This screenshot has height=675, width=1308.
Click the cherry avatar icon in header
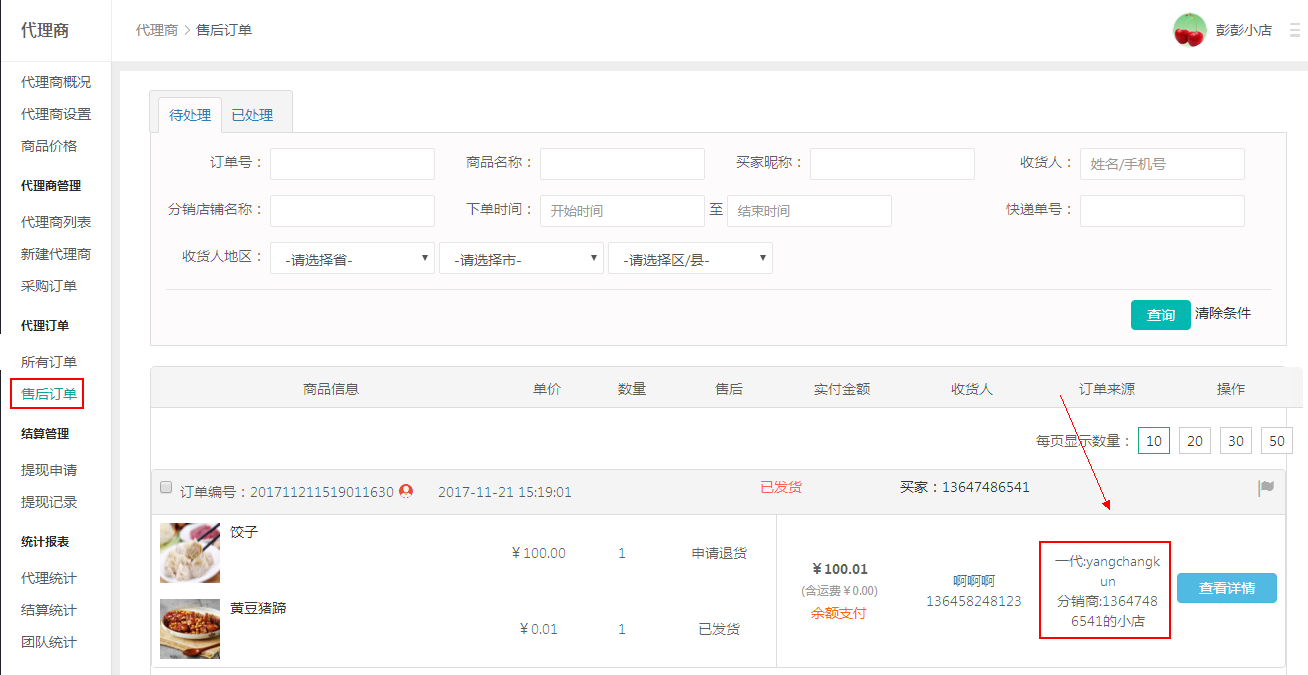[x=1189, y=30]
